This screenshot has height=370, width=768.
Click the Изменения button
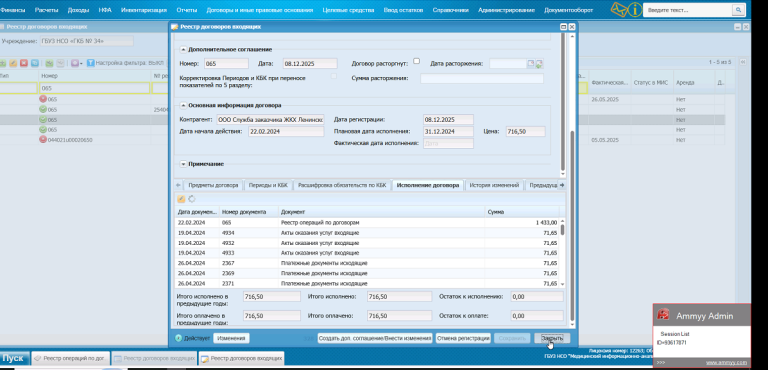pyautogui.click(x=231, y=338)
